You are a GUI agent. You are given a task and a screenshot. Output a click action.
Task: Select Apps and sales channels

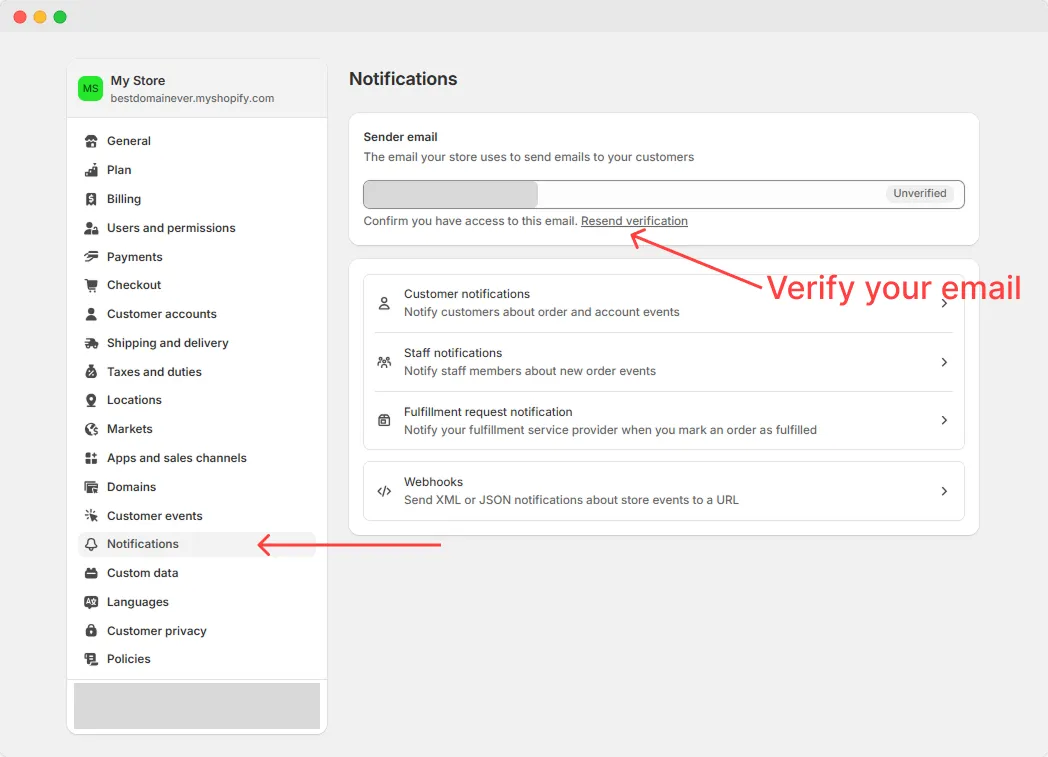point(176,458)
